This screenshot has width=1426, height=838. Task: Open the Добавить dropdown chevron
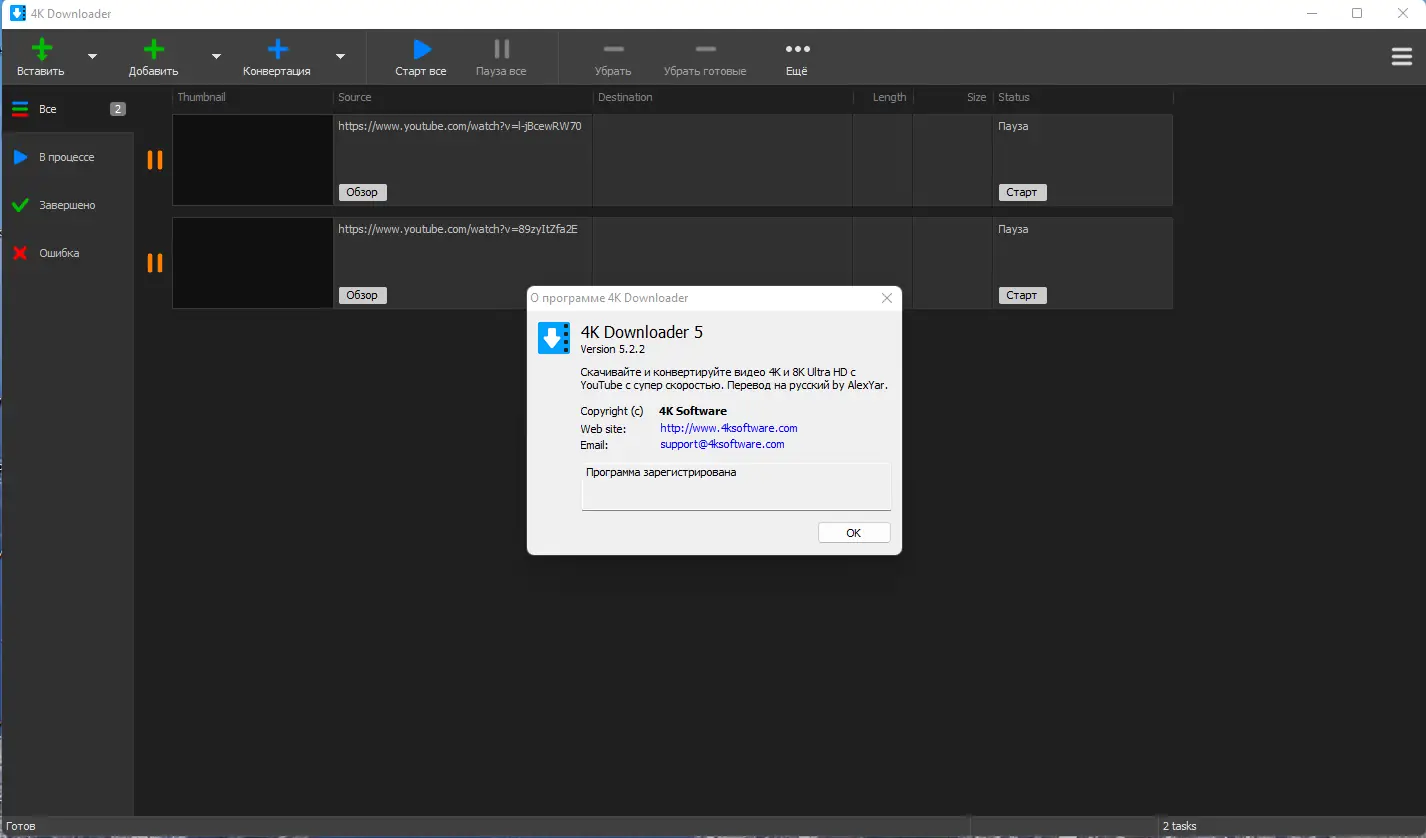point(215,57)
